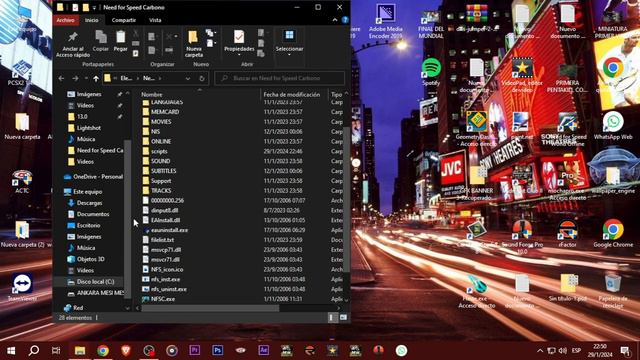Image resolution: width=640 pixels, height=360 pixels.
Task: Select Red in navigation pane
Action: pyautogui.click(x=78, y=308)
